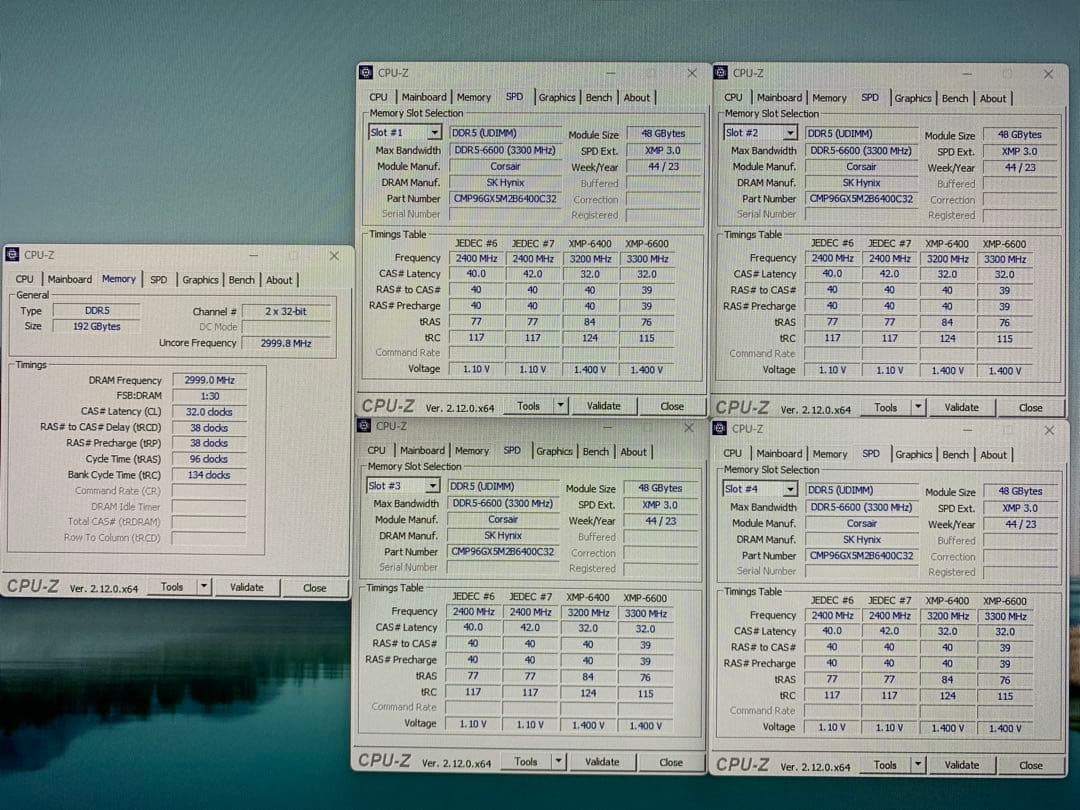Open the Slot #4 memory slot dropdown
Screen dimensions: 1080x810
(788, 489)
